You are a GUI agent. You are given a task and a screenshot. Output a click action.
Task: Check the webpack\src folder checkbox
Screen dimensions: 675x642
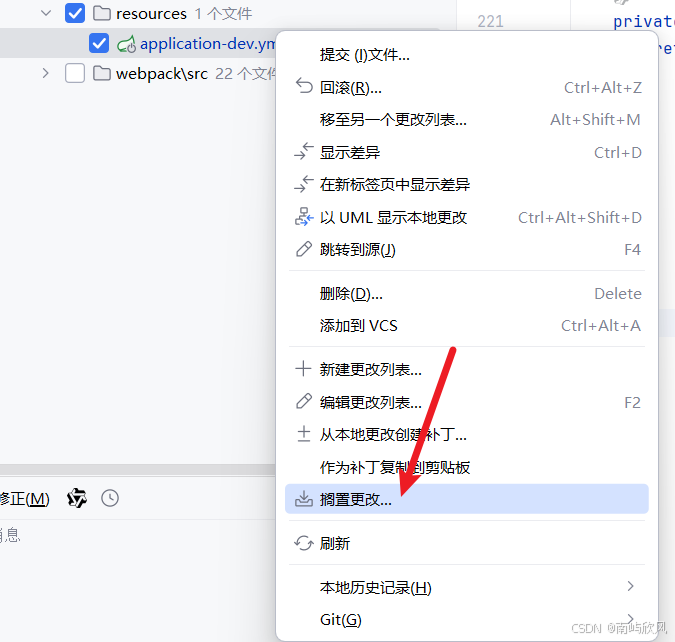click(x=75, y=73)
